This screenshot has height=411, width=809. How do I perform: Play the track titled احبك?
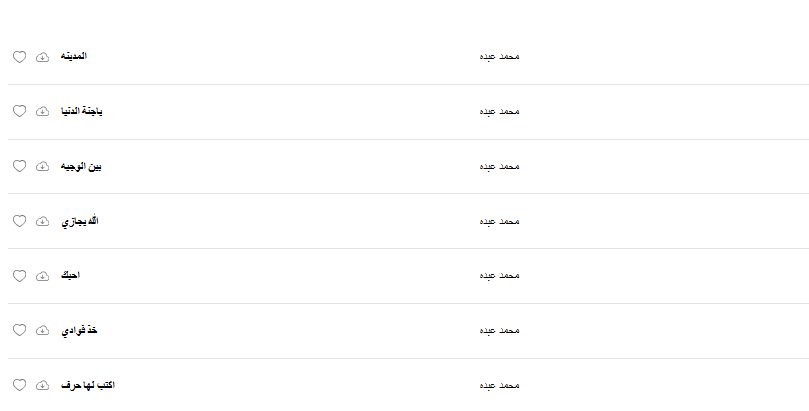pyautogui.click(x=70, y=275)
